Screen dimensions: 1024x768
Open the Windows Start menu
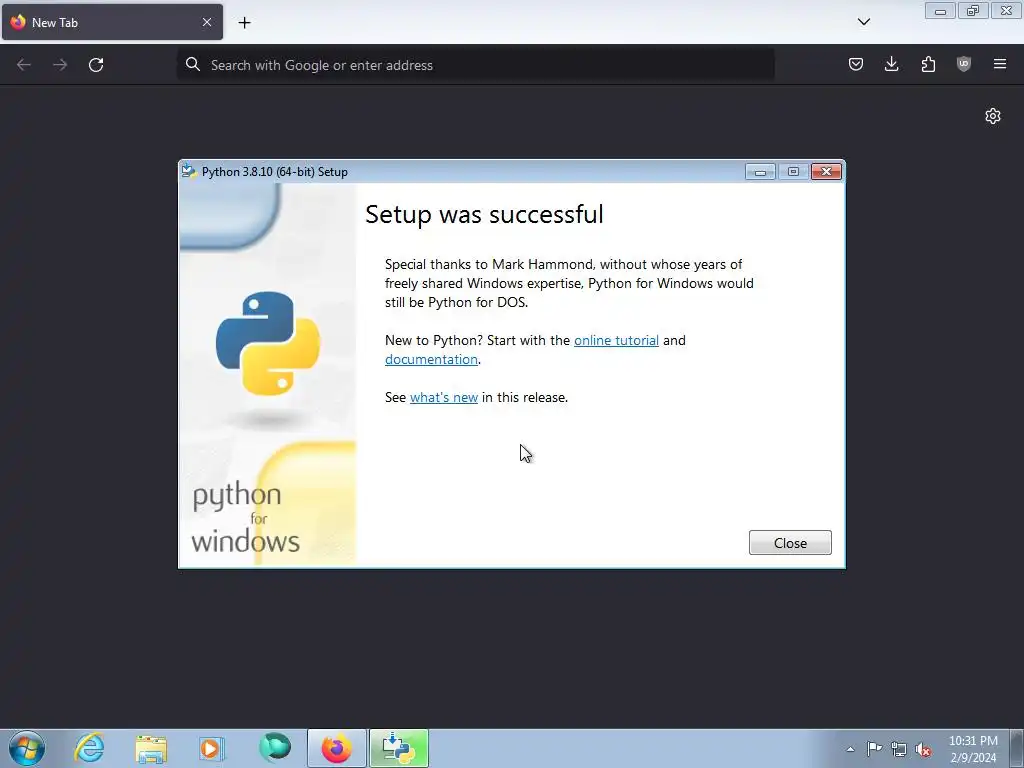coord(27,748)
